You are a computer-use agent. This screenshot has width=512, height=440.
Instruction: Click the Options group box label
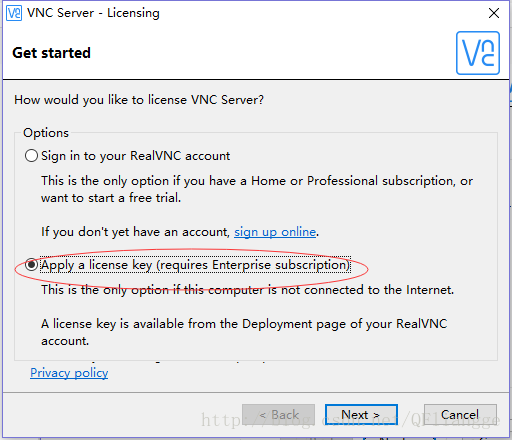[x=46, y=133]
